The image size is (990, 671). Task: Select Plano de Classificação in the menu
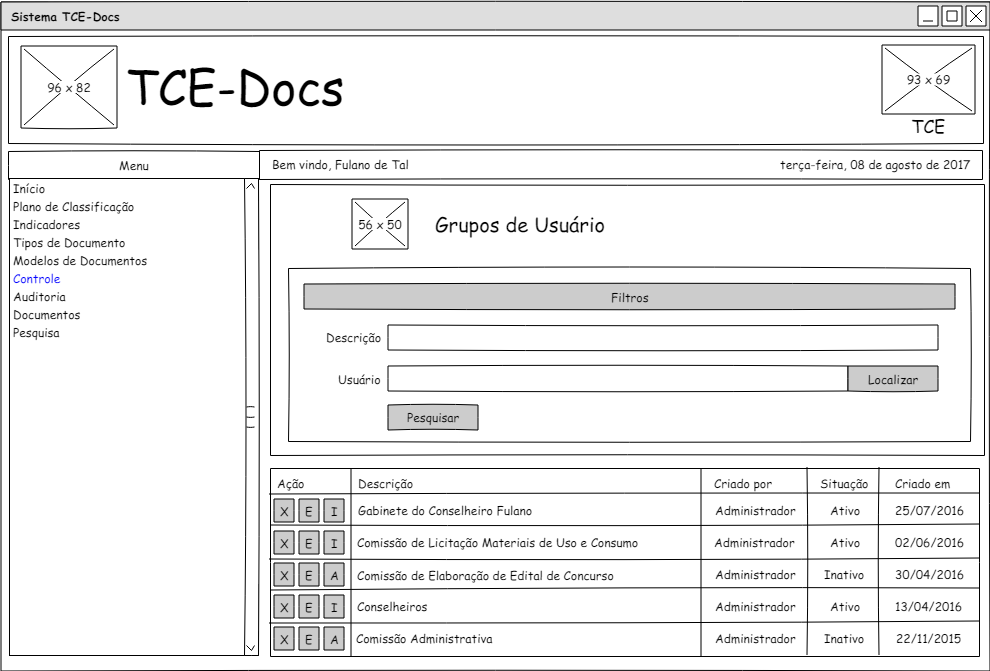click(73, 207)
